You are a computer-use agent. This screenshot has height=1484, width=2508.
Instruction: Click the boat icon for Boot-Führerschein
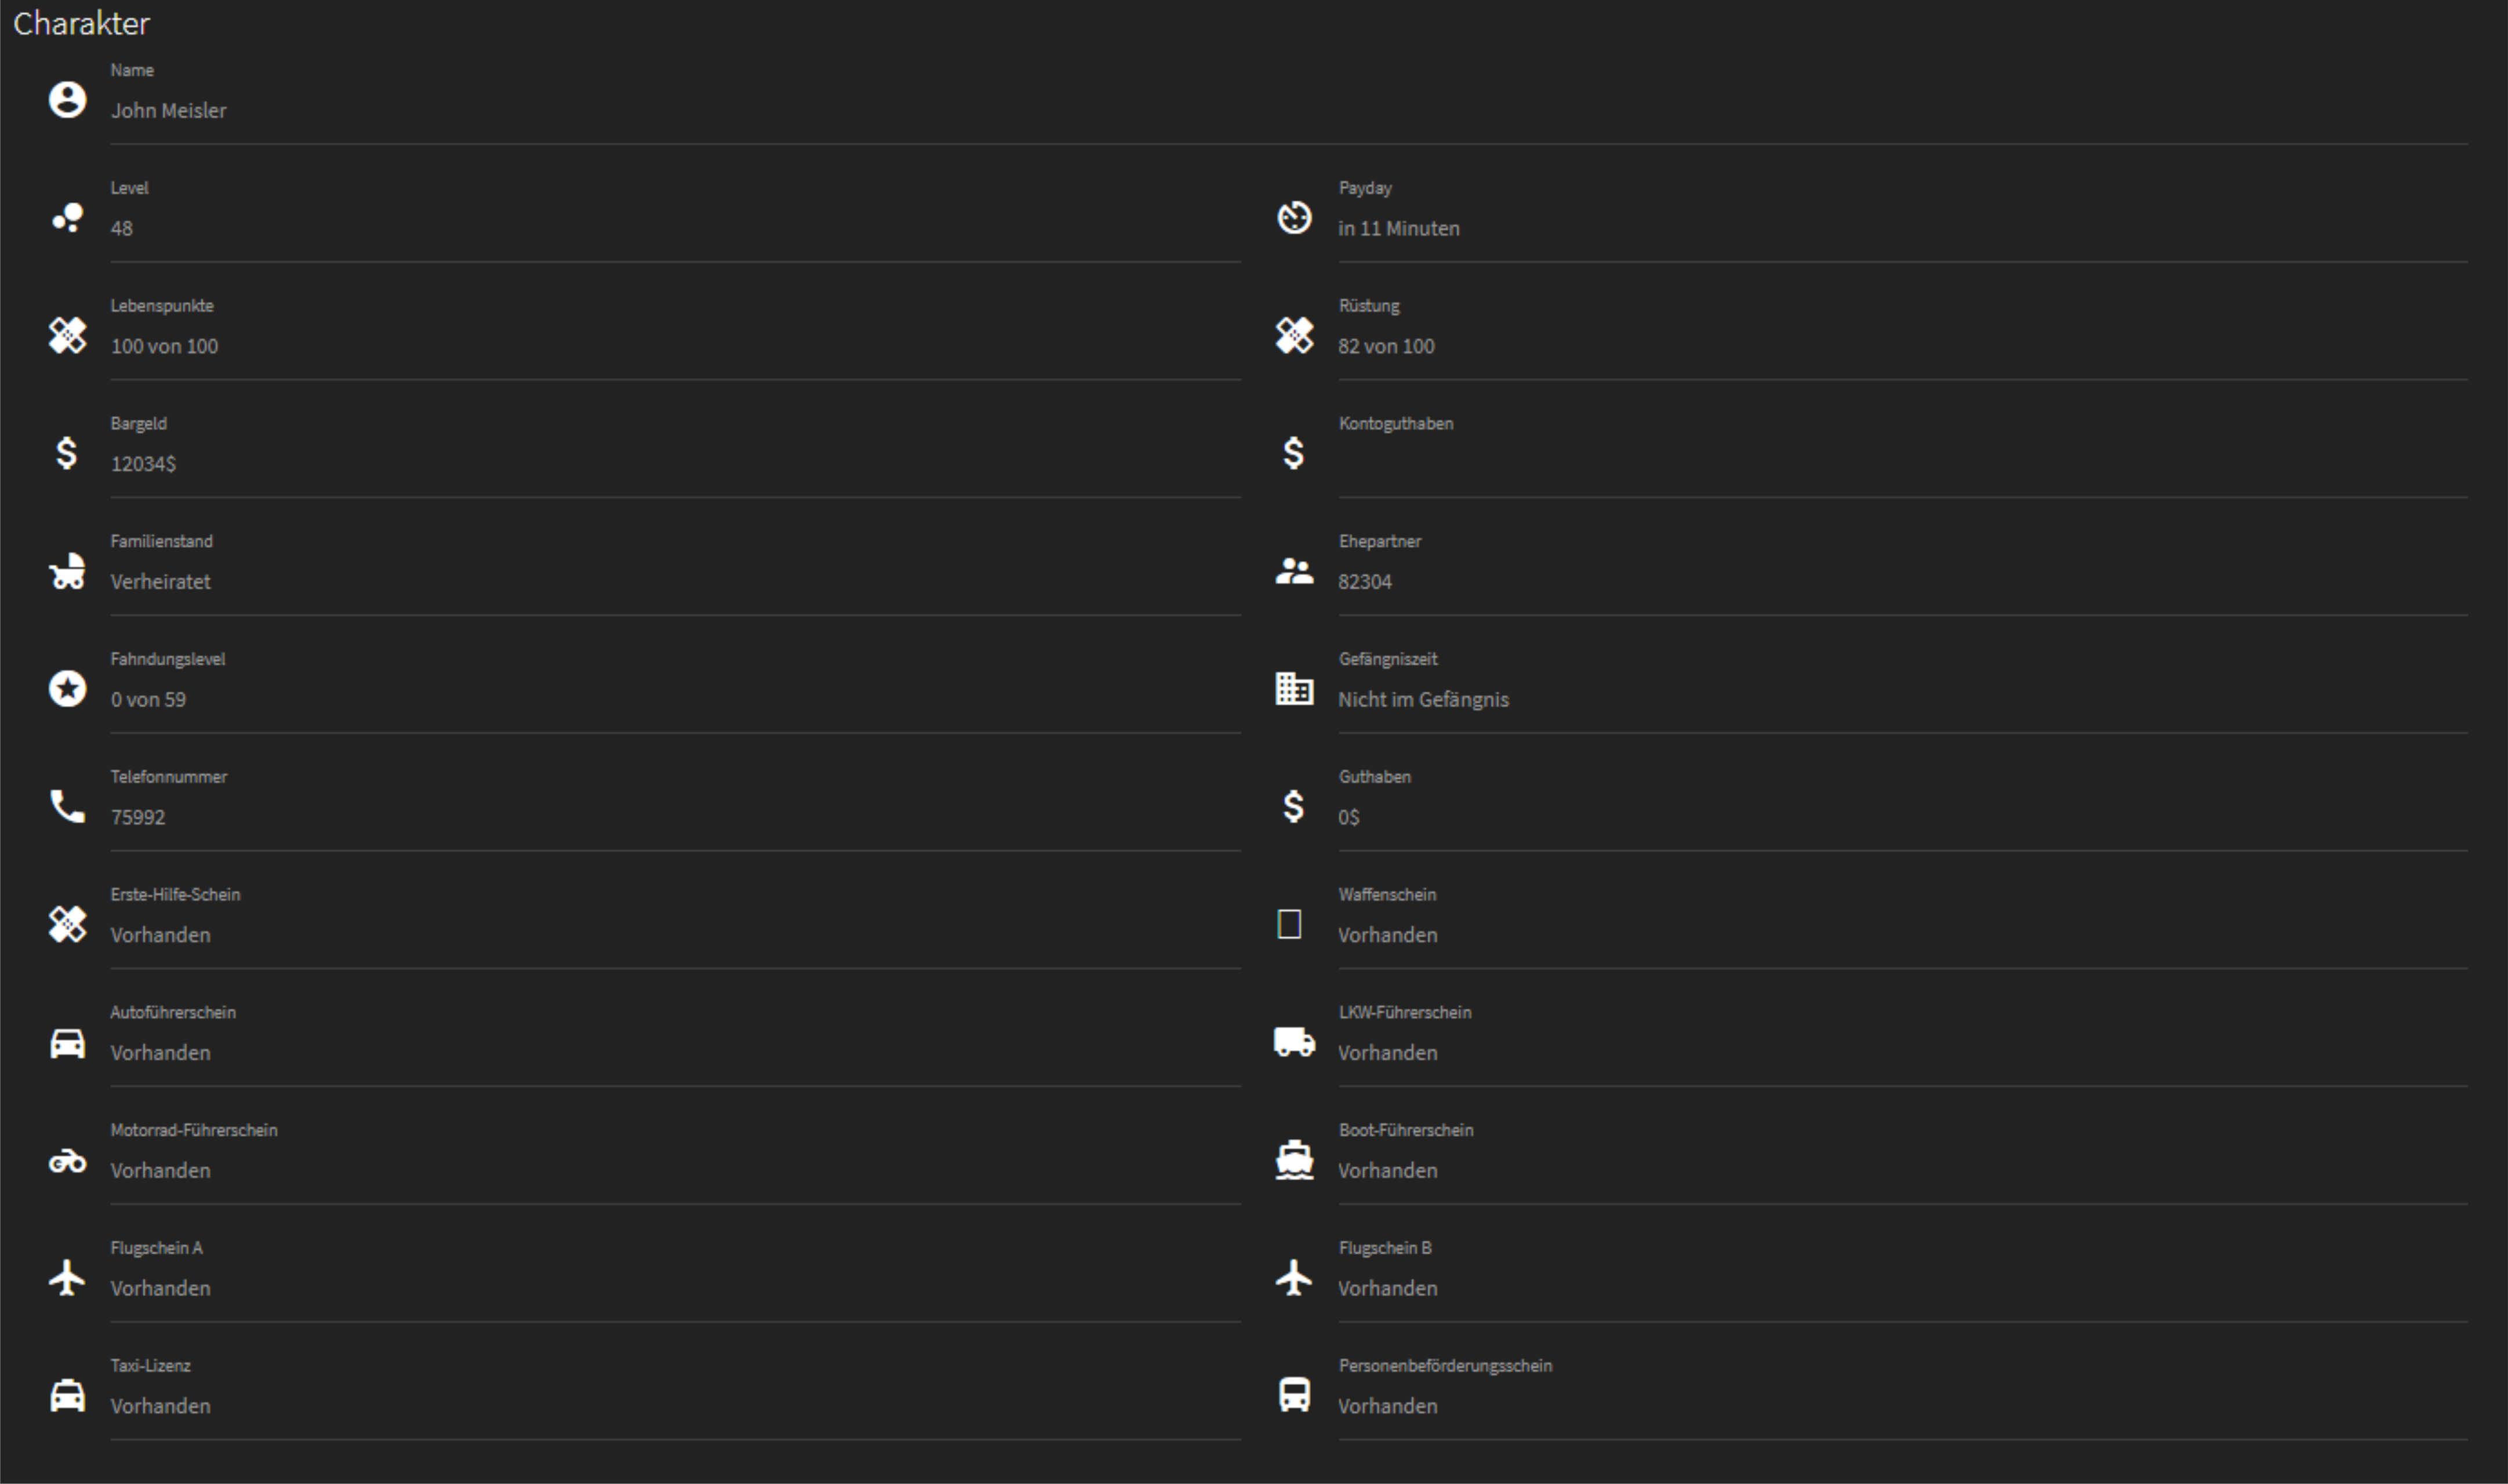coord(1294,1160)
